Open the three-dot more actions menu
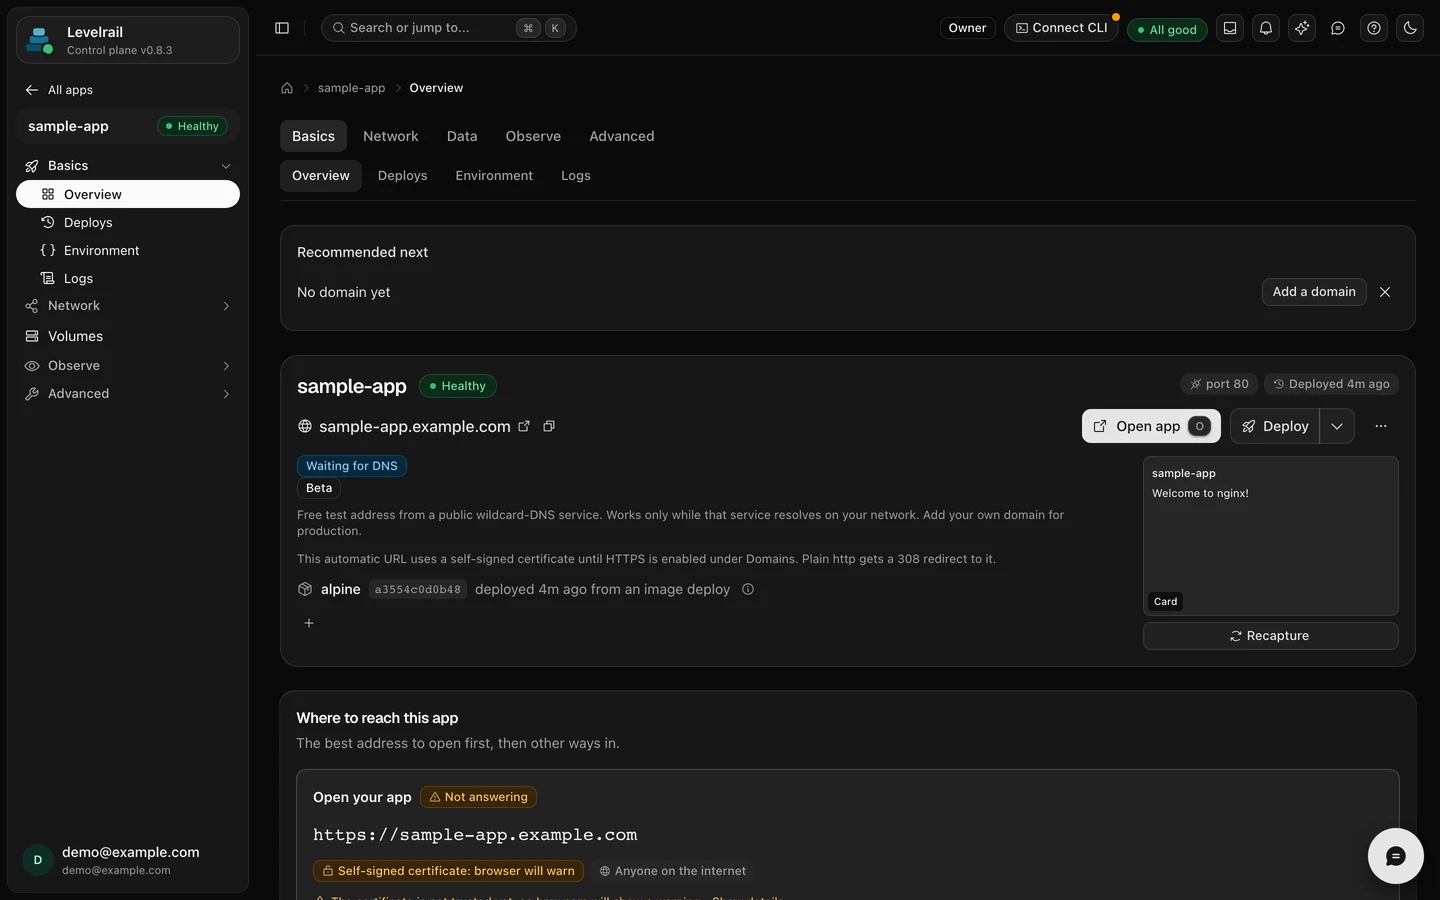 coord(1381,426)
